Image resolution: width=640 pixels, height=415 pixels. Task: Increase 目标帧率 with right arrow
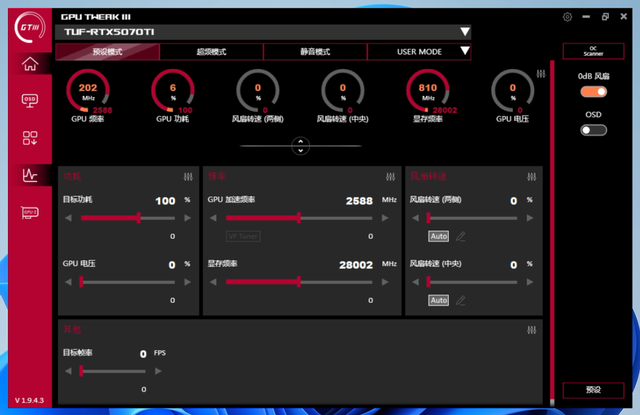[158, 371]
